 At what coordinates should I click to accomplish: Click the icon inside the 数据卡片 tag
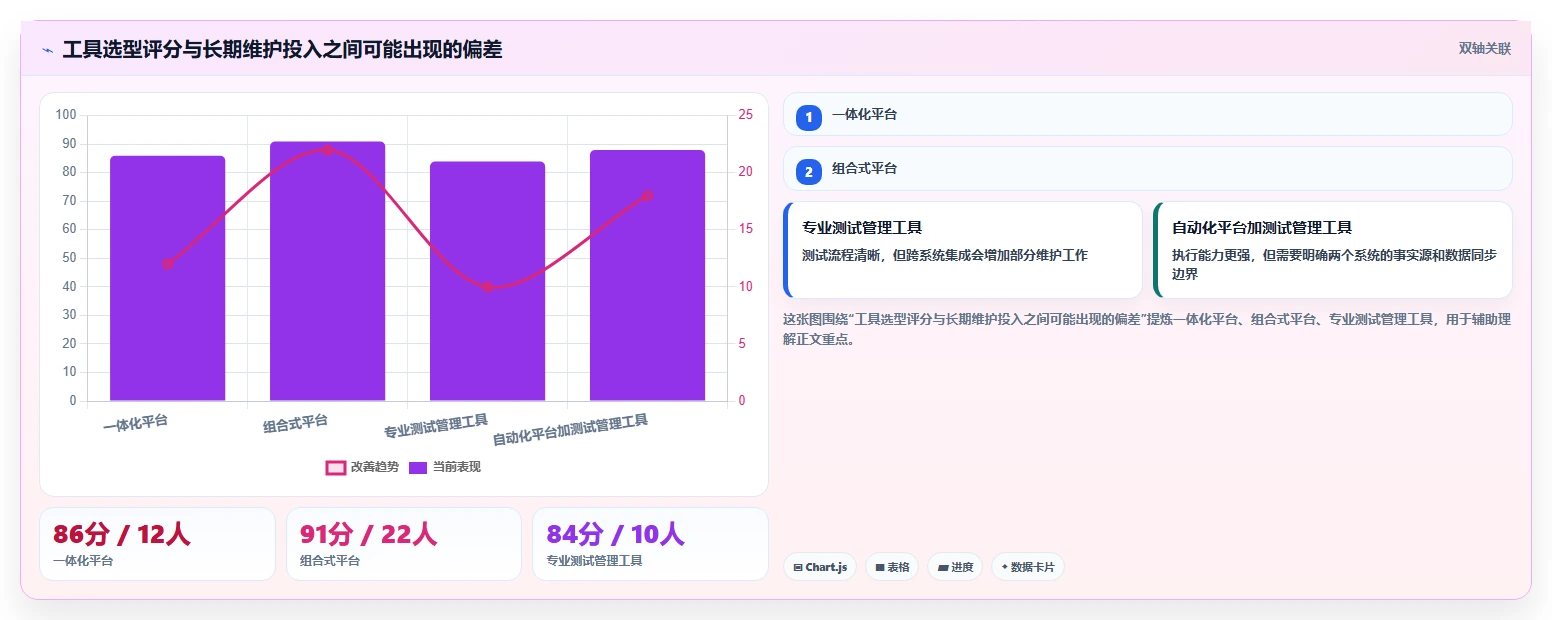click(x=1004, y=567)
